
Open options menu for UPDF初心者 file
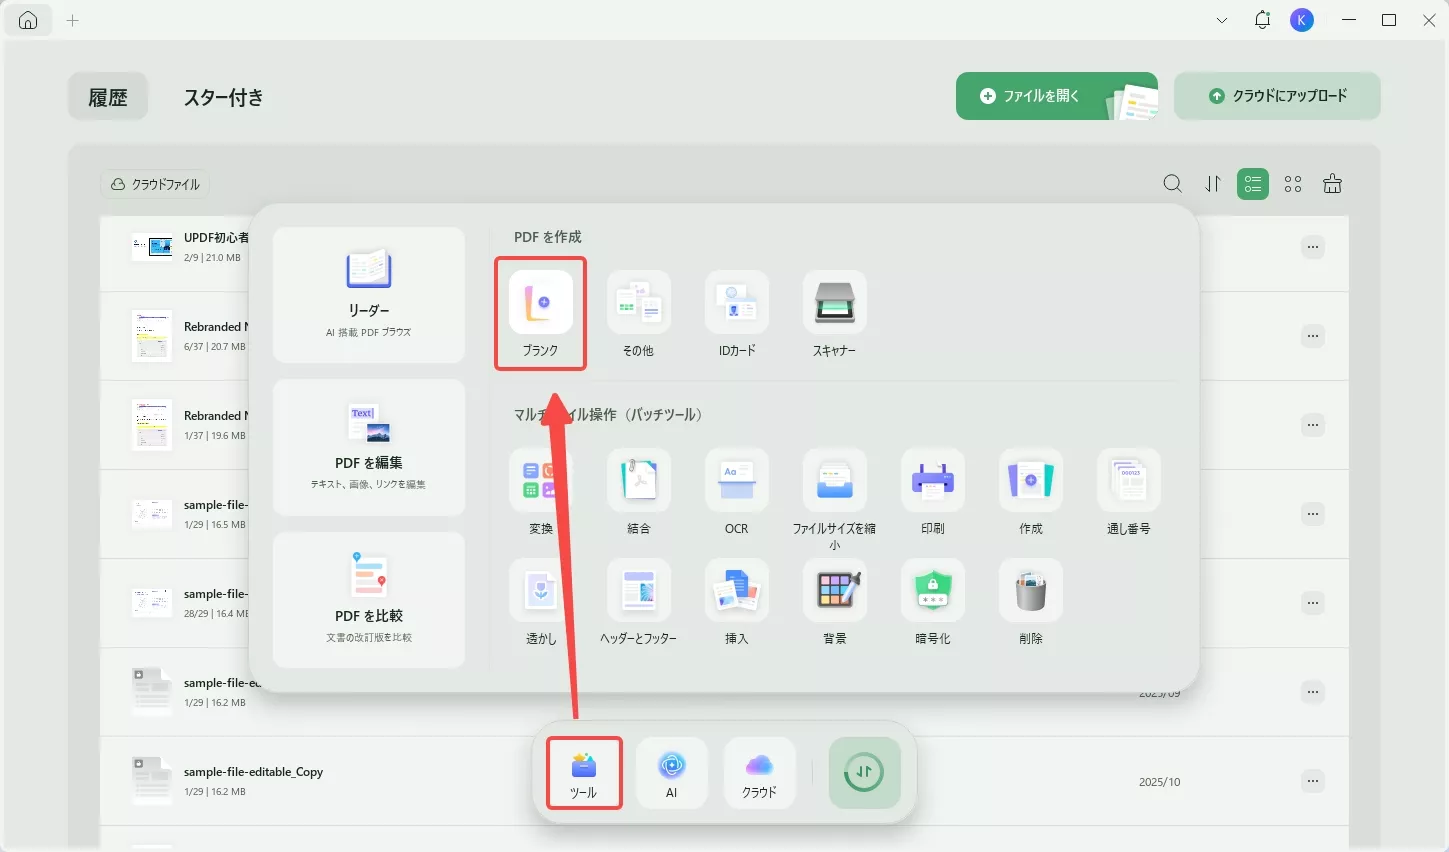click(x=1312, y=246)
